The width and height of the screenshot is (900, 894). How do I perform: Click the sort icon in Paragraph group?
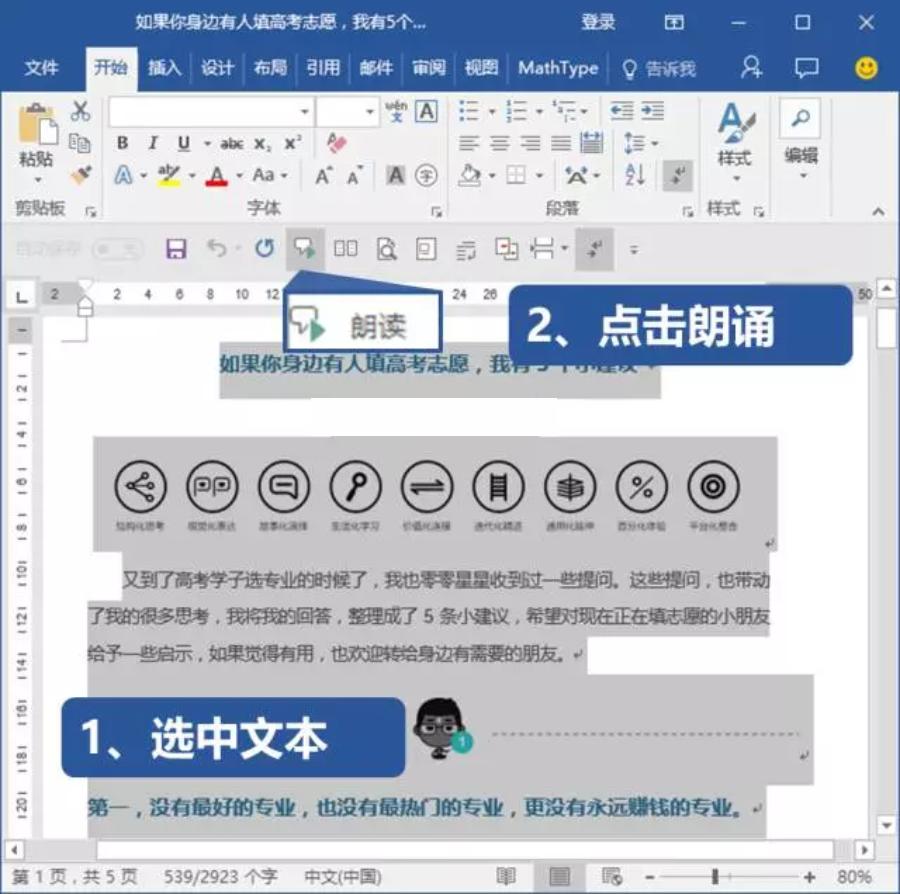click(632, 175)
